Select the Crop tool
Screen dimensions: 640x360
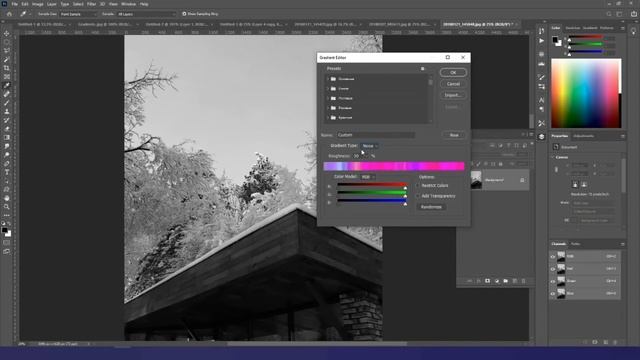pos(7,68)
